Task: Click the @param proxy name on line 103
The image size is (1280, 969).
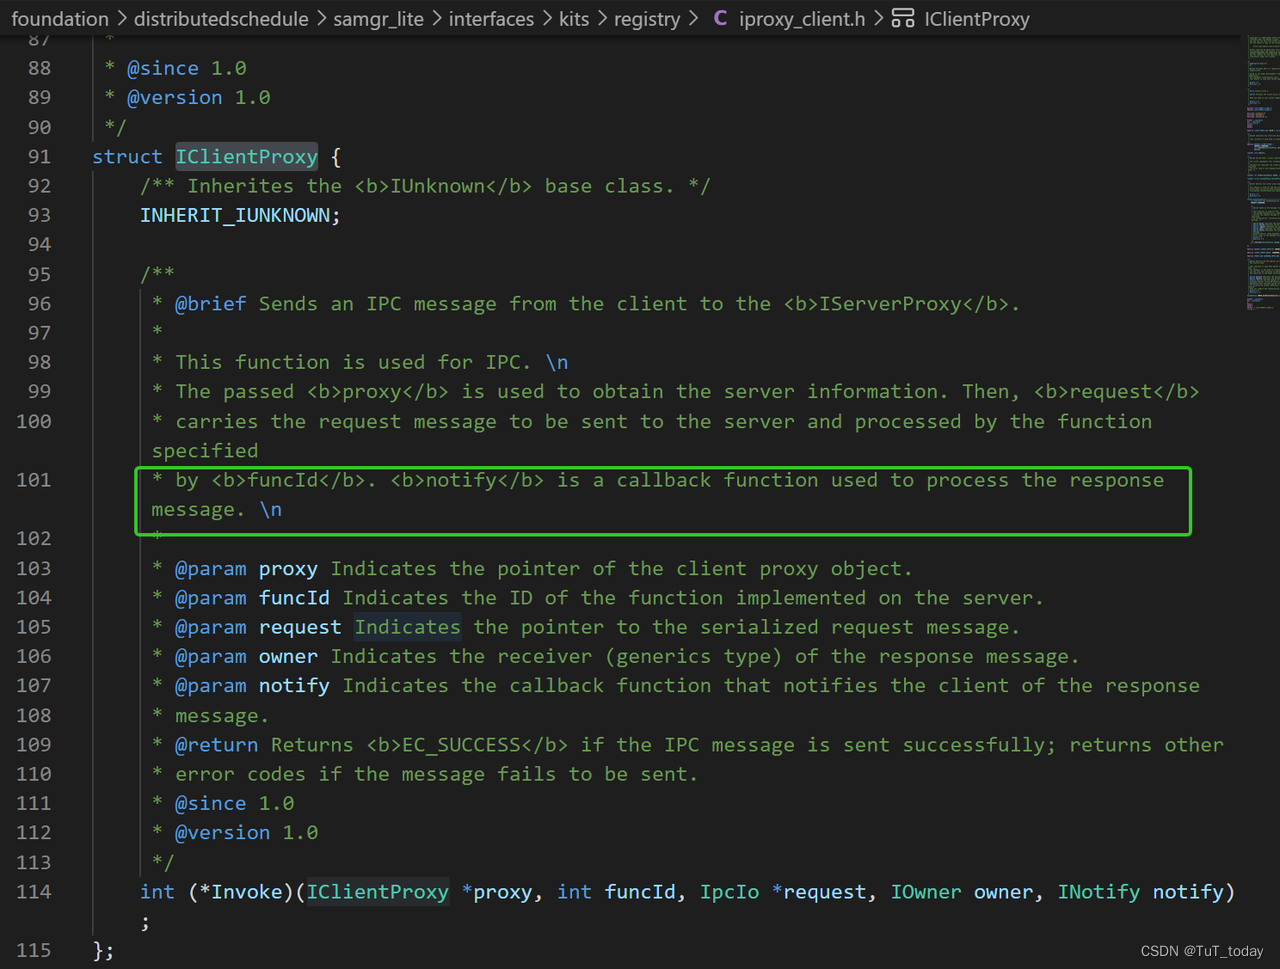Action: pyautogui.click(x=288, y=568)
